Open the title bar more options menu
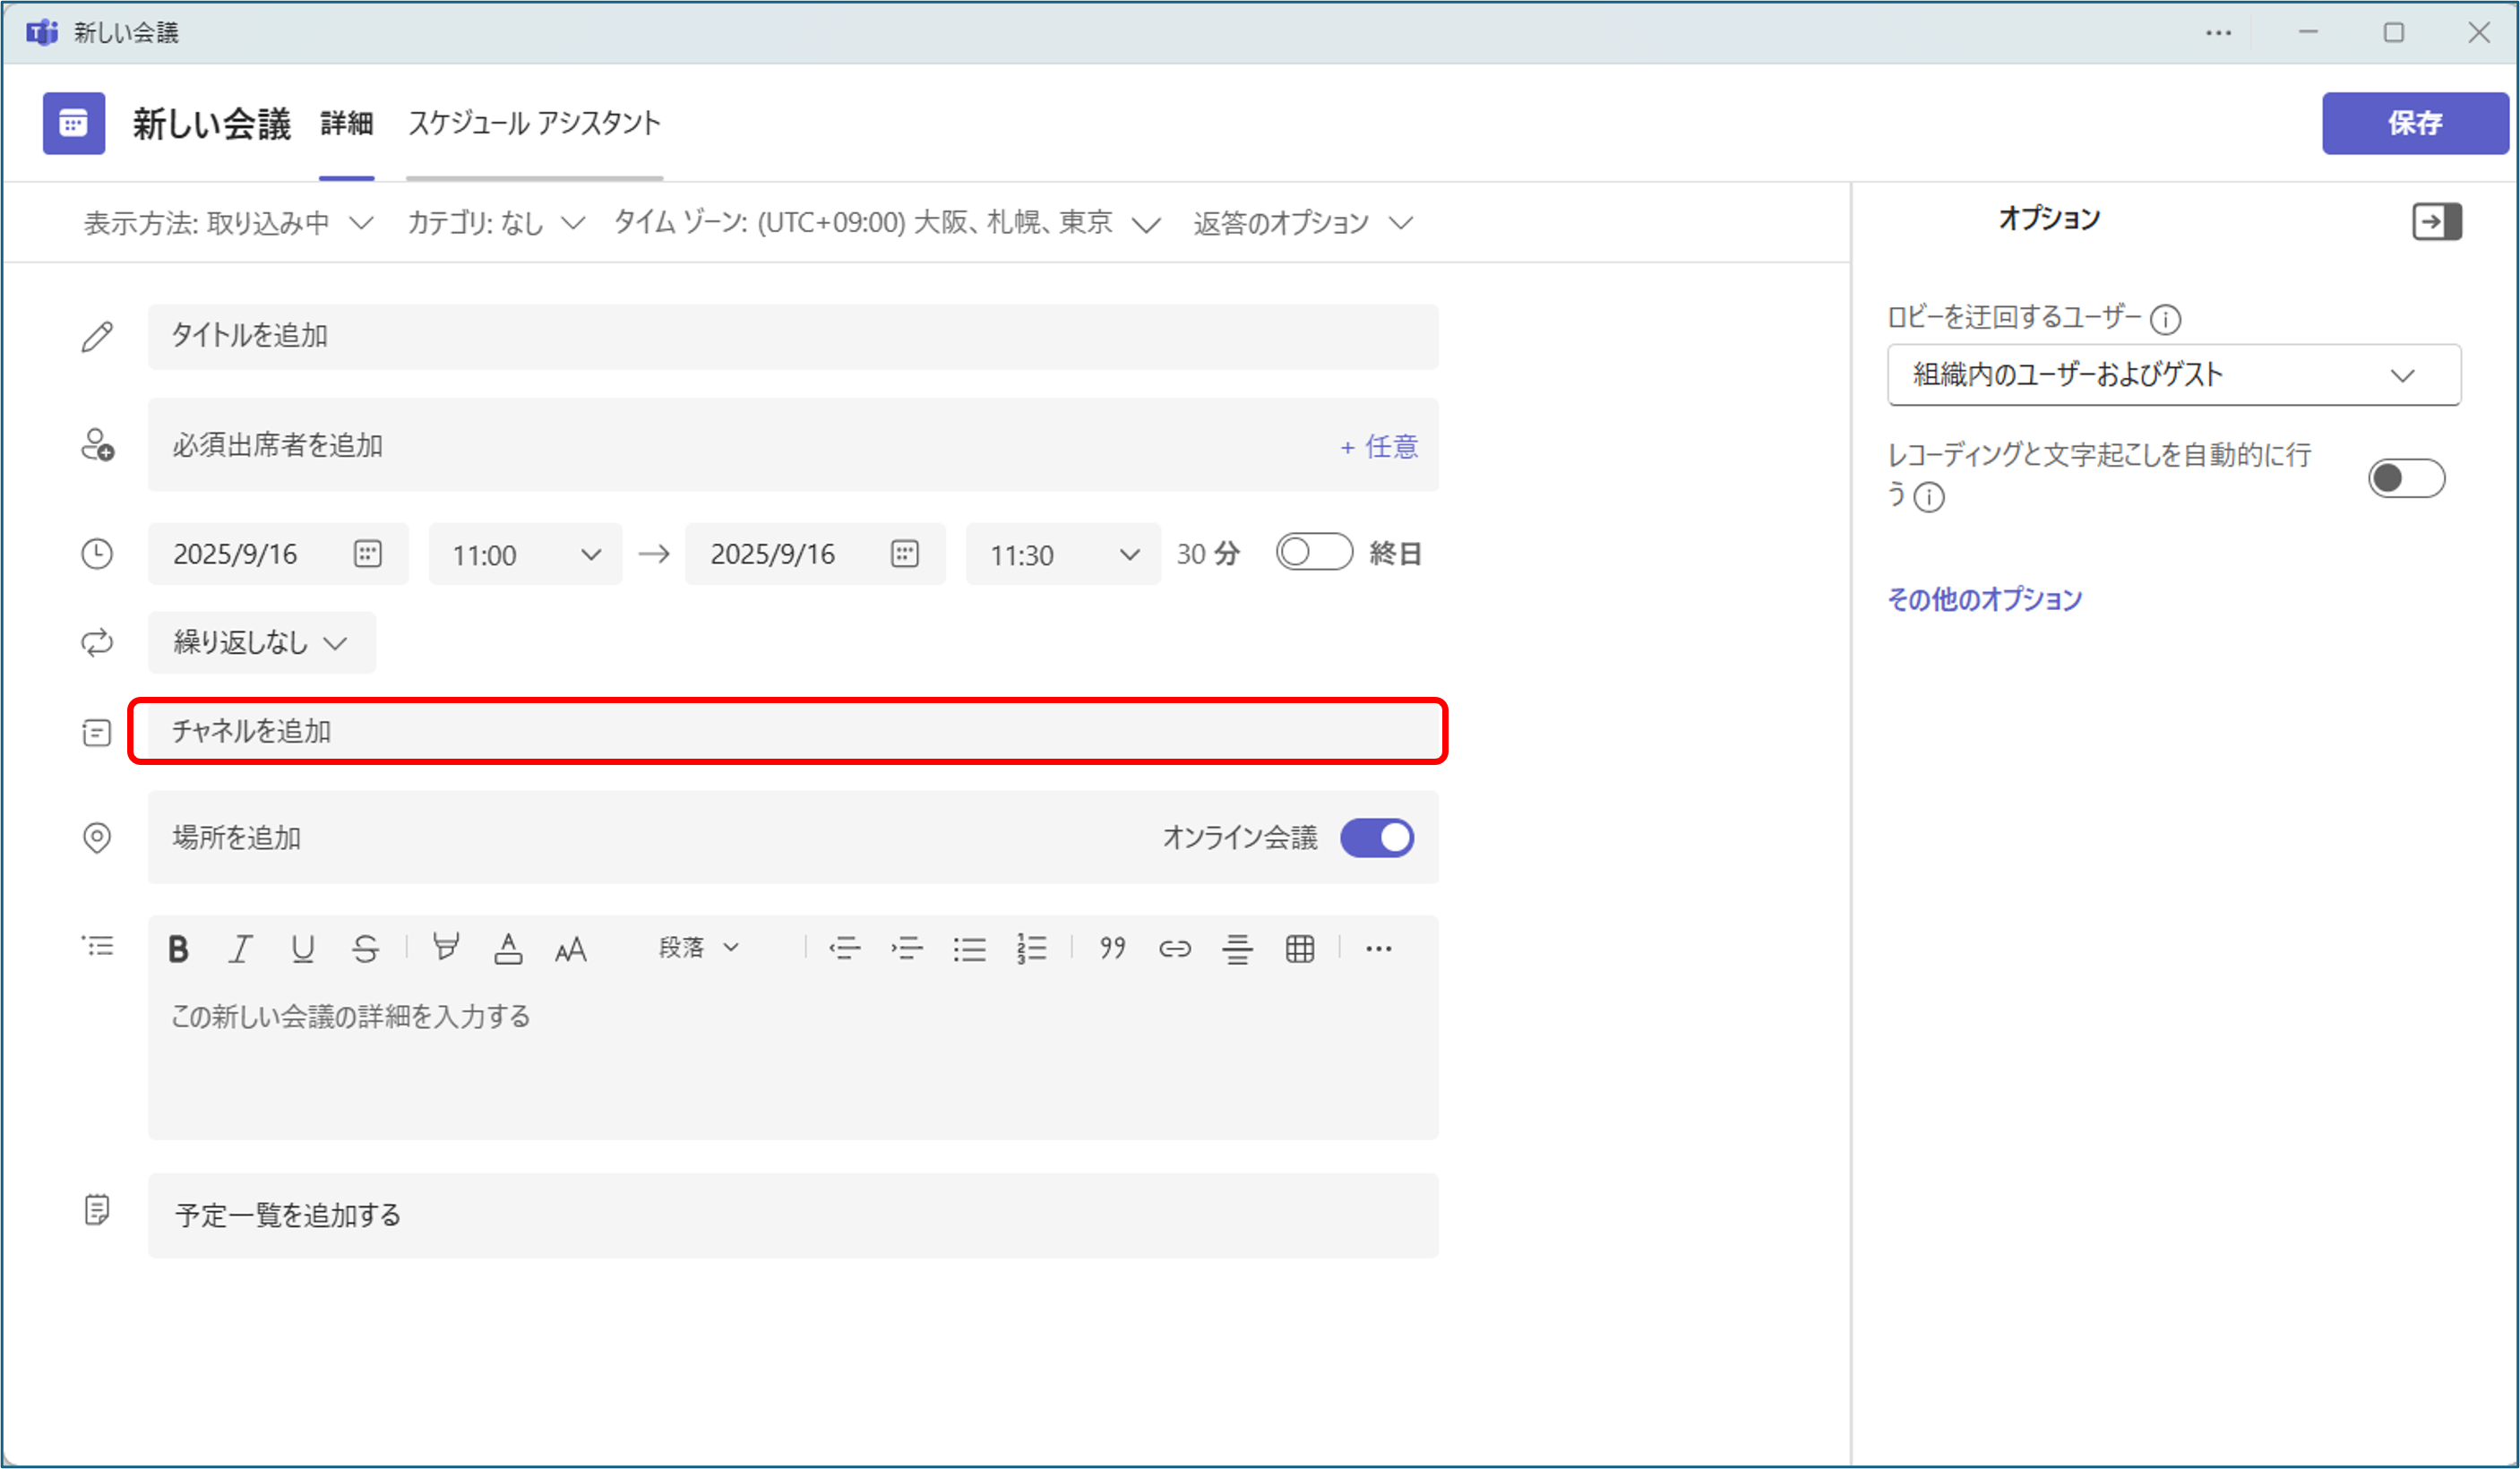 tap(2218, 32)
